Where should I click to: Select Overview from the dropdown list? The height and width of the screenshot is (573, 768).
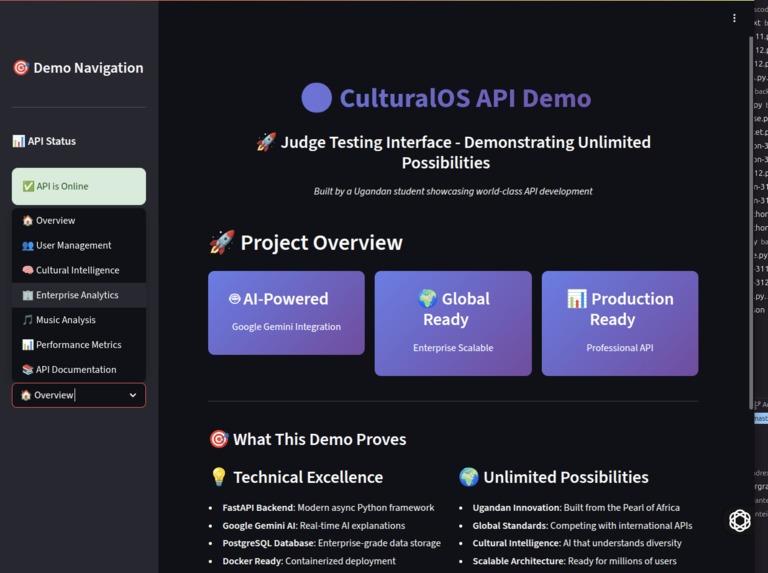[x=79, y=221]
